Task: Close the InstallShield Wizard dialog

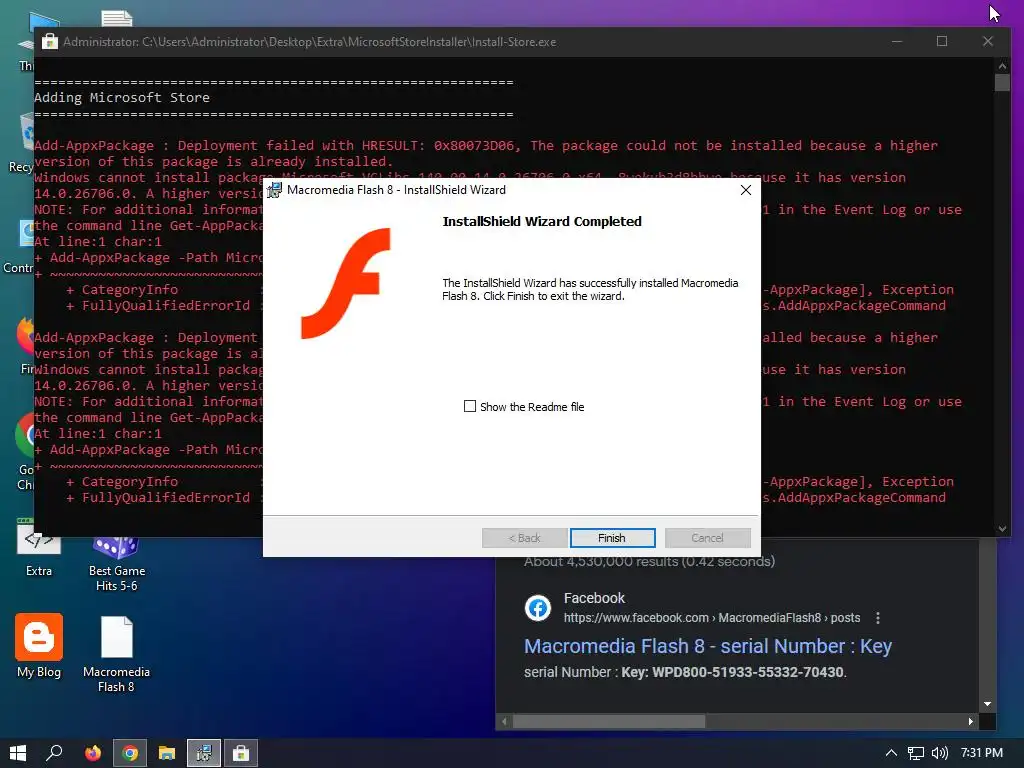Action: [x=746, y=190]
